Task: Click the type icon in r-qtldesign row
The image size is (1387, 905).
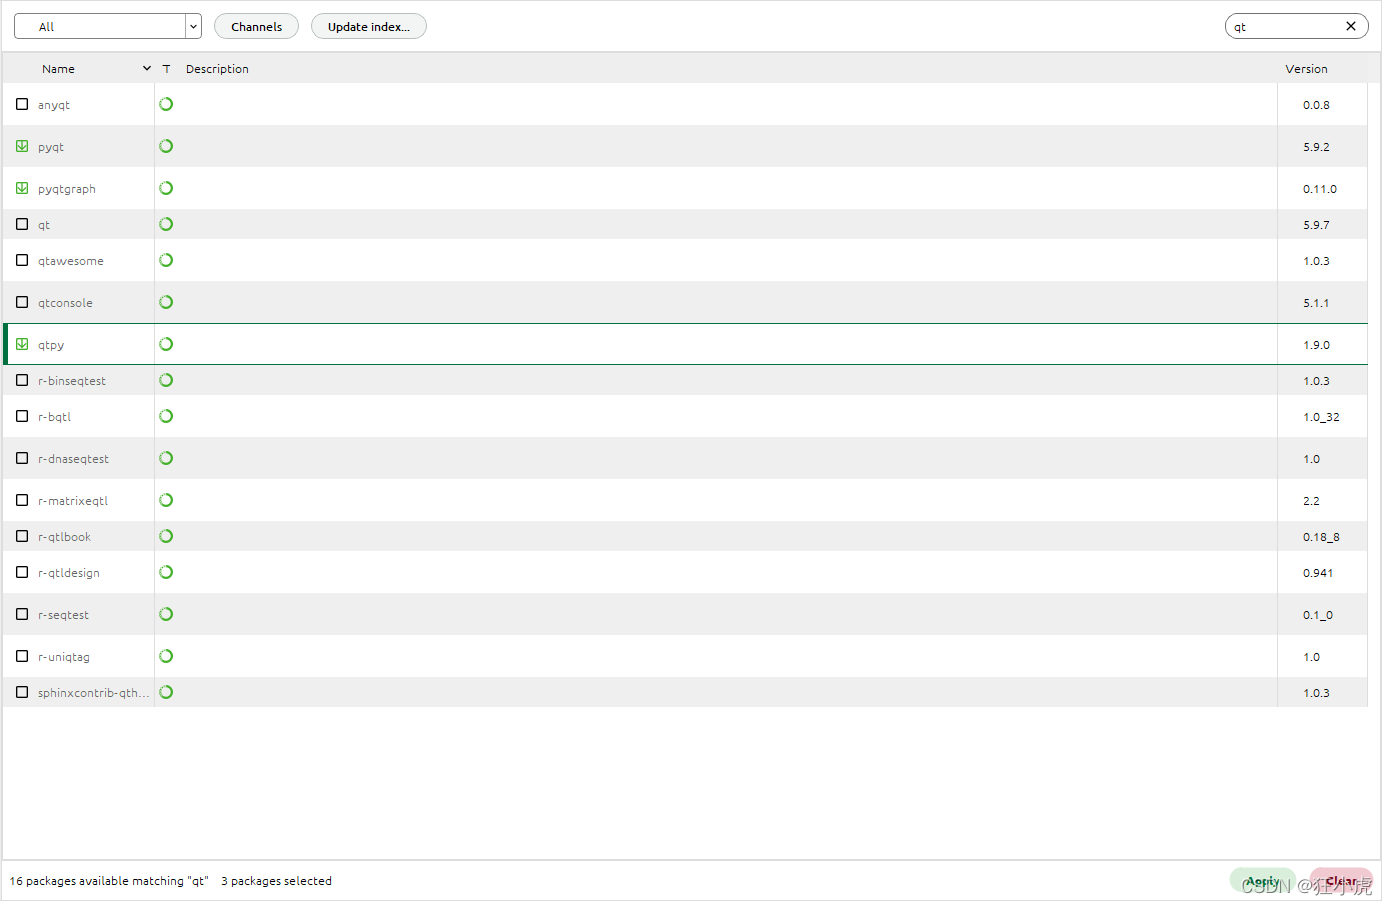Action: point(166,572)
